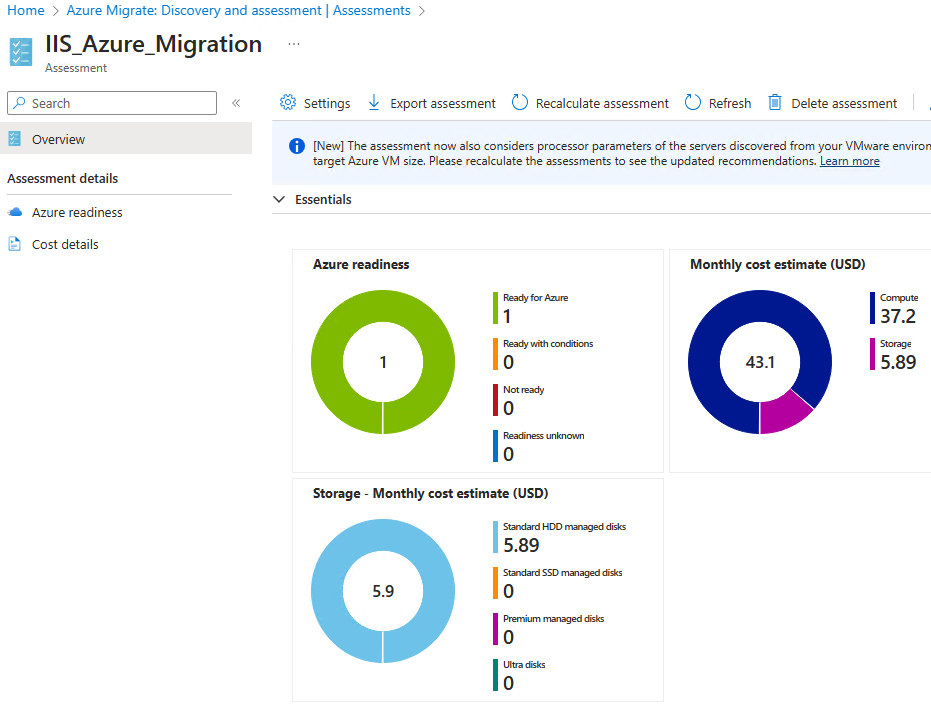Collapse the Essentials section chevron
This screenshot has height=708, width=931.
(279, 199)
